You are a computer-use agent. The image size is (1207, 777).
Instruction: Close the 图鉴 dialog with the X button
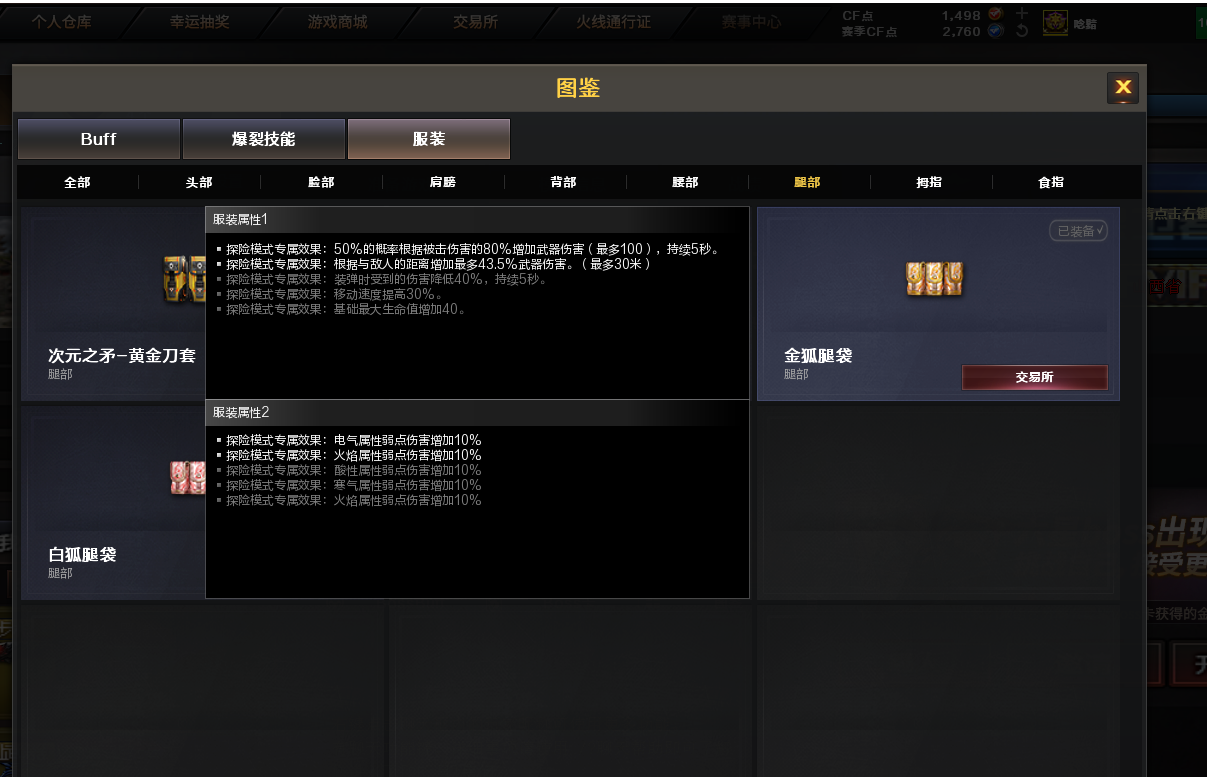pyautogui.click(x=1122, y=88)
